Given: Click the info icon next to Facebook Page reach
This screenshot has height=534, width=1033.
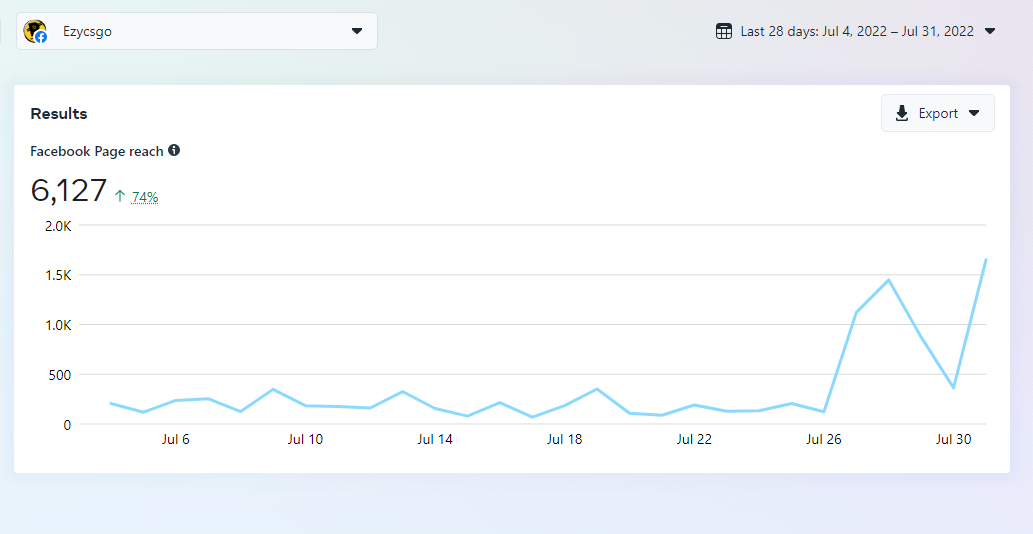Looking at the screenshot, I should pos(174,150).
